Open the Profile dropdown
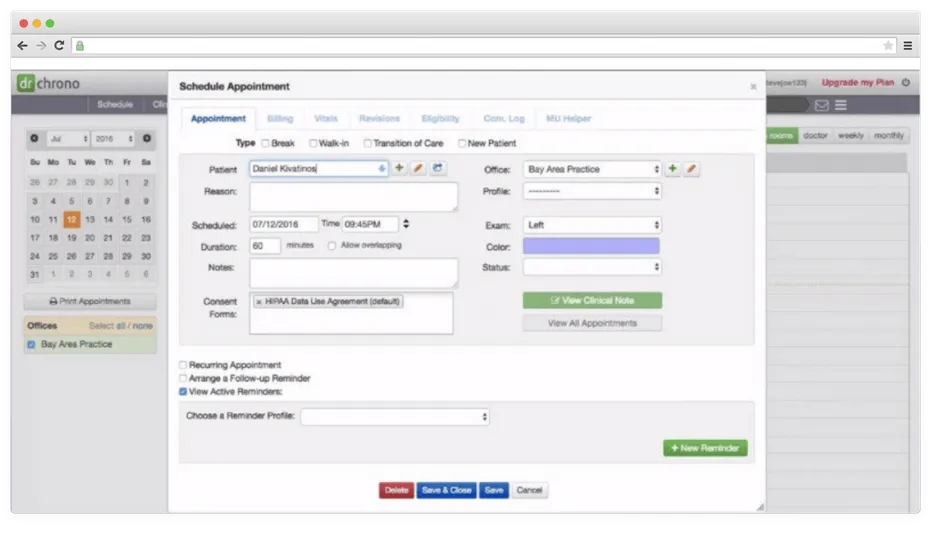 coord(593,191)
